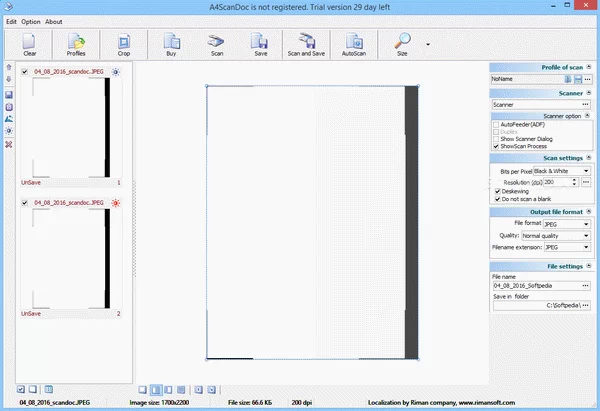Screen dimensions: 600x411
Task: Click the Scanner browse ellipsis button
Action: click(x=586, y=104)
